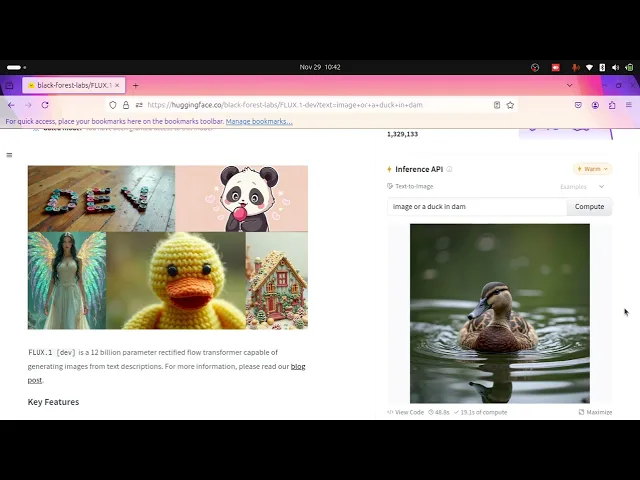Click the Inference API heading

(x=419, y=169)
